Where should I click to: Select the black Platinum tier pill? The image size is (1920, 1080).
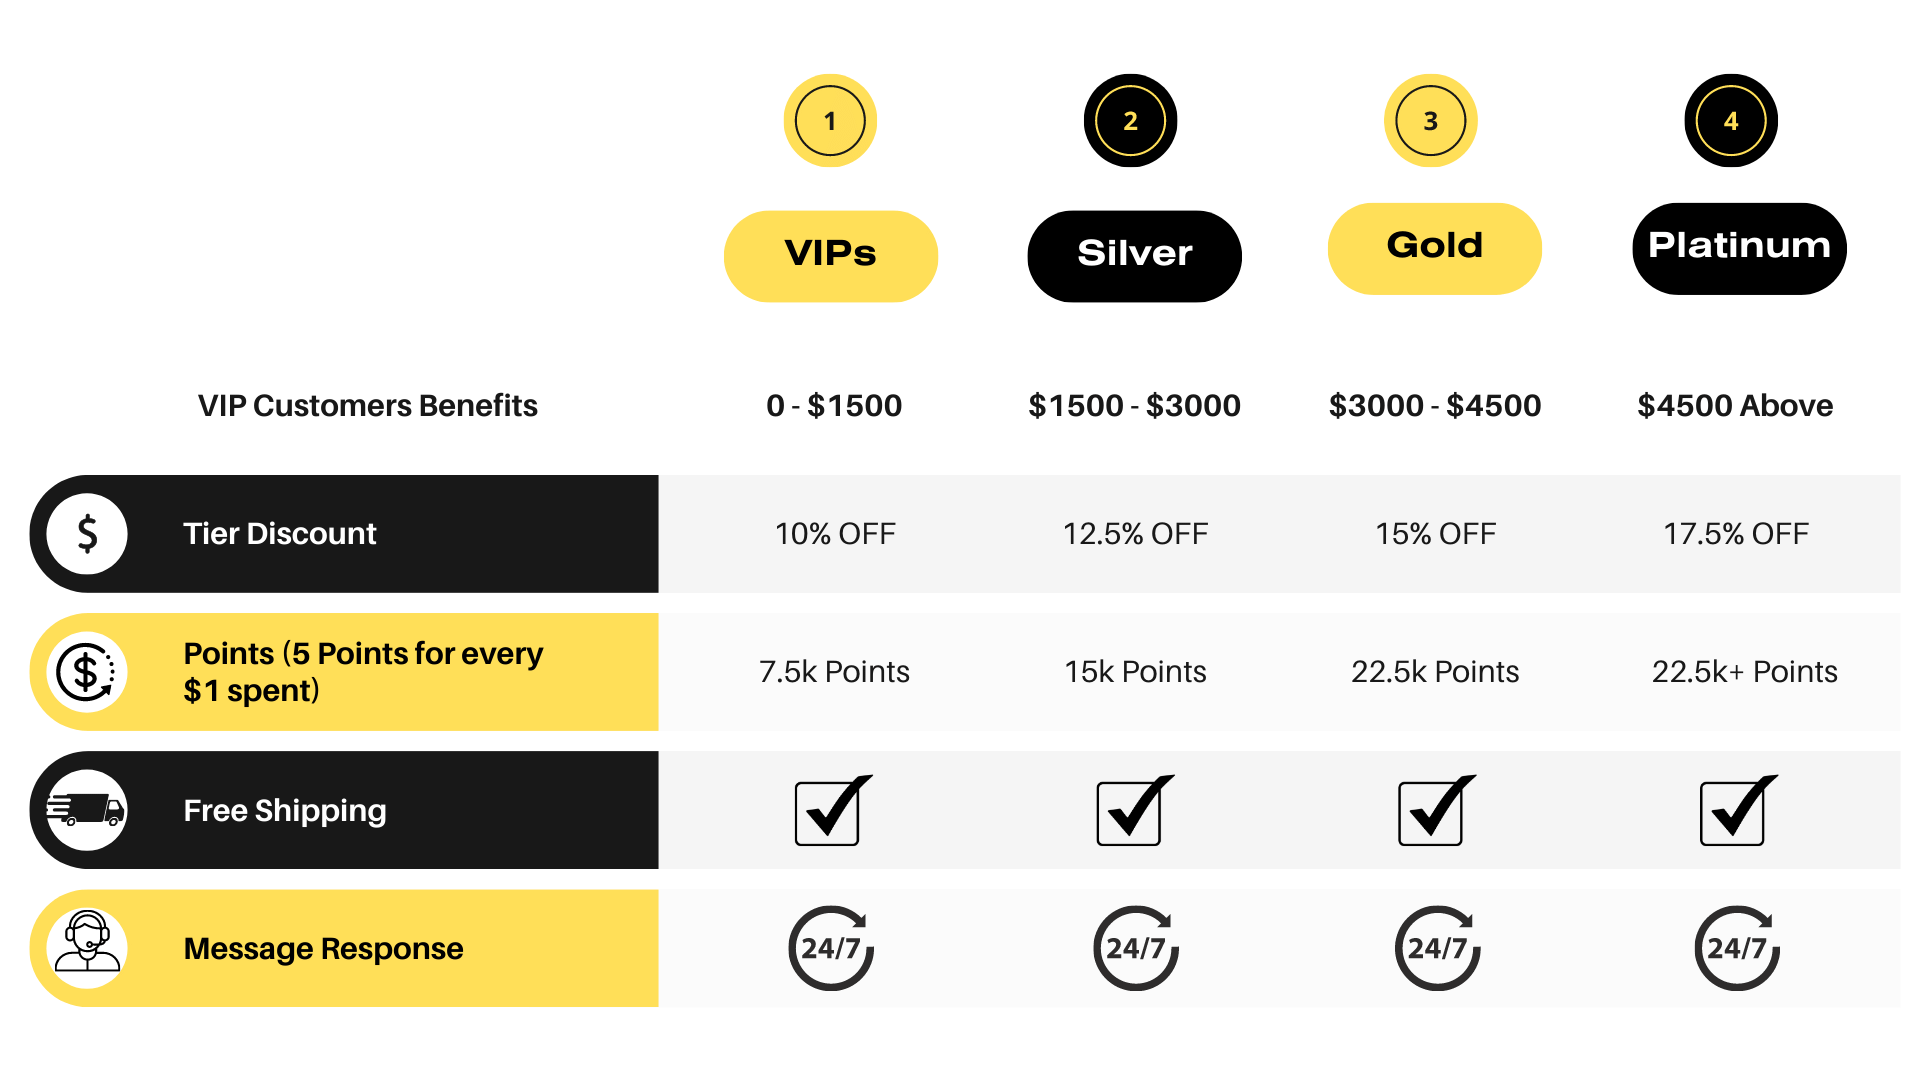(1739, 248)
